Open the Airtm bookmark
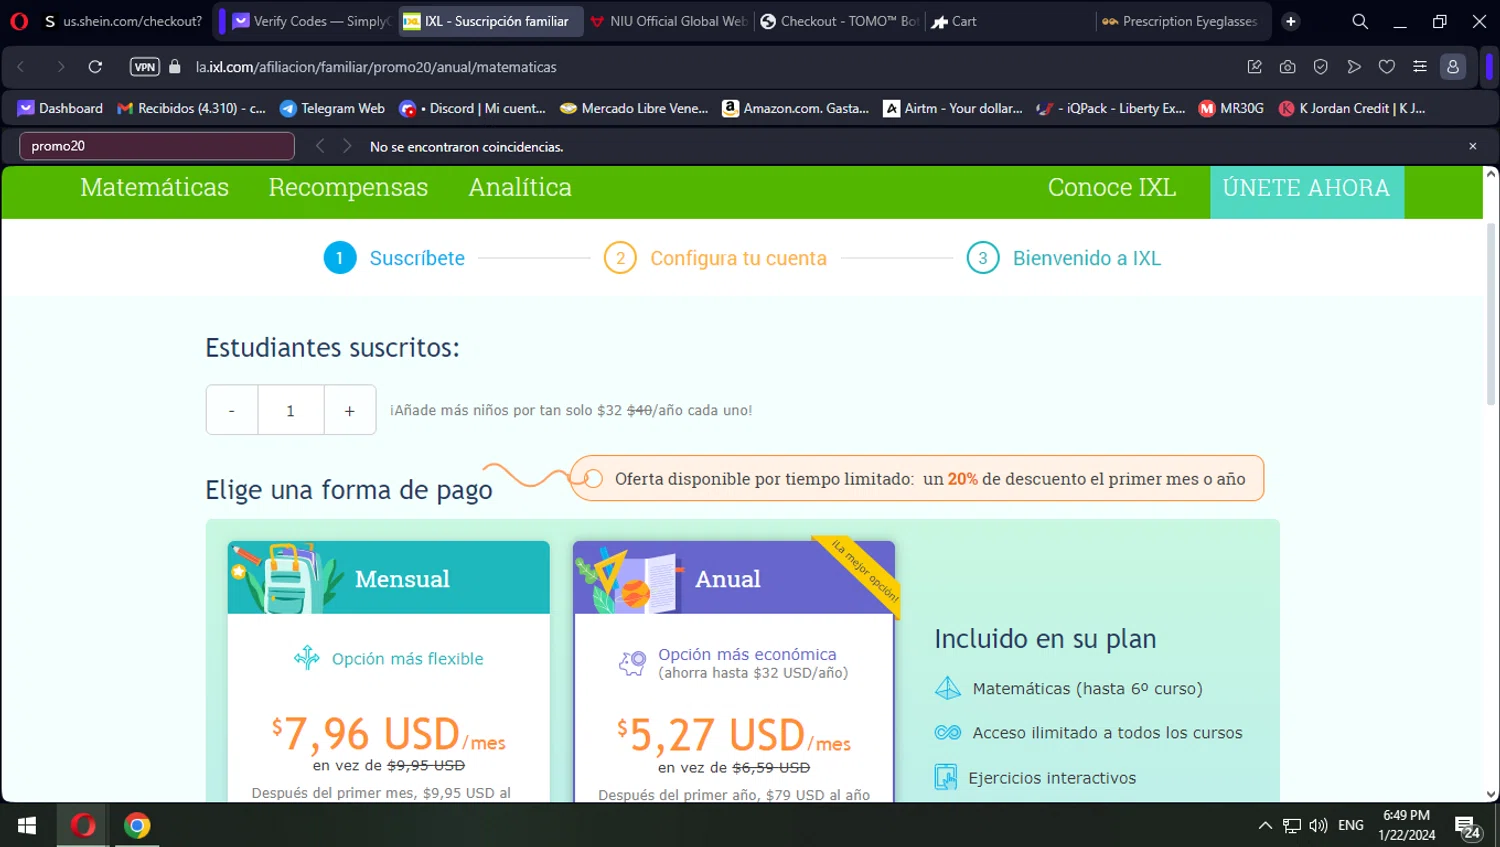Image resolution: width=1500 pixels, height=847 pixels. (x=953, y=108)
